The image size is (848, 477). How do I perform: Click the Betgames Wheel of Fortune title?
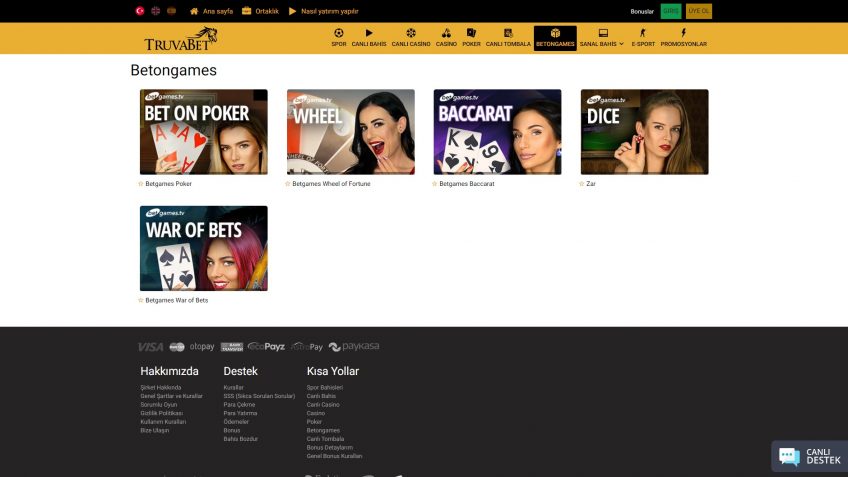click(331, 184)
